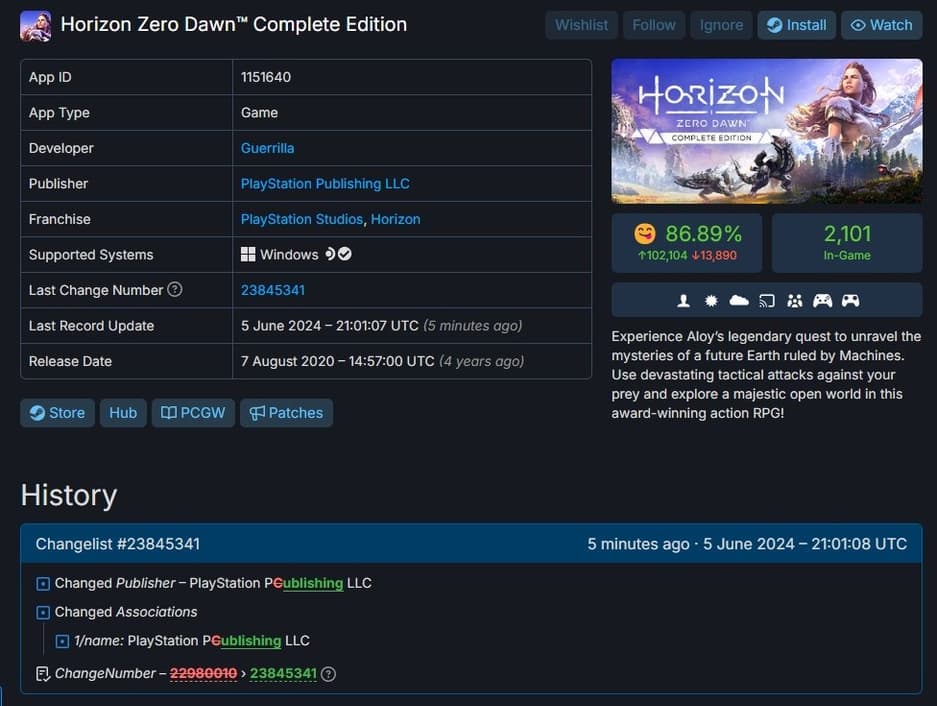Open the PCGW wiki button

click(193, 412)
